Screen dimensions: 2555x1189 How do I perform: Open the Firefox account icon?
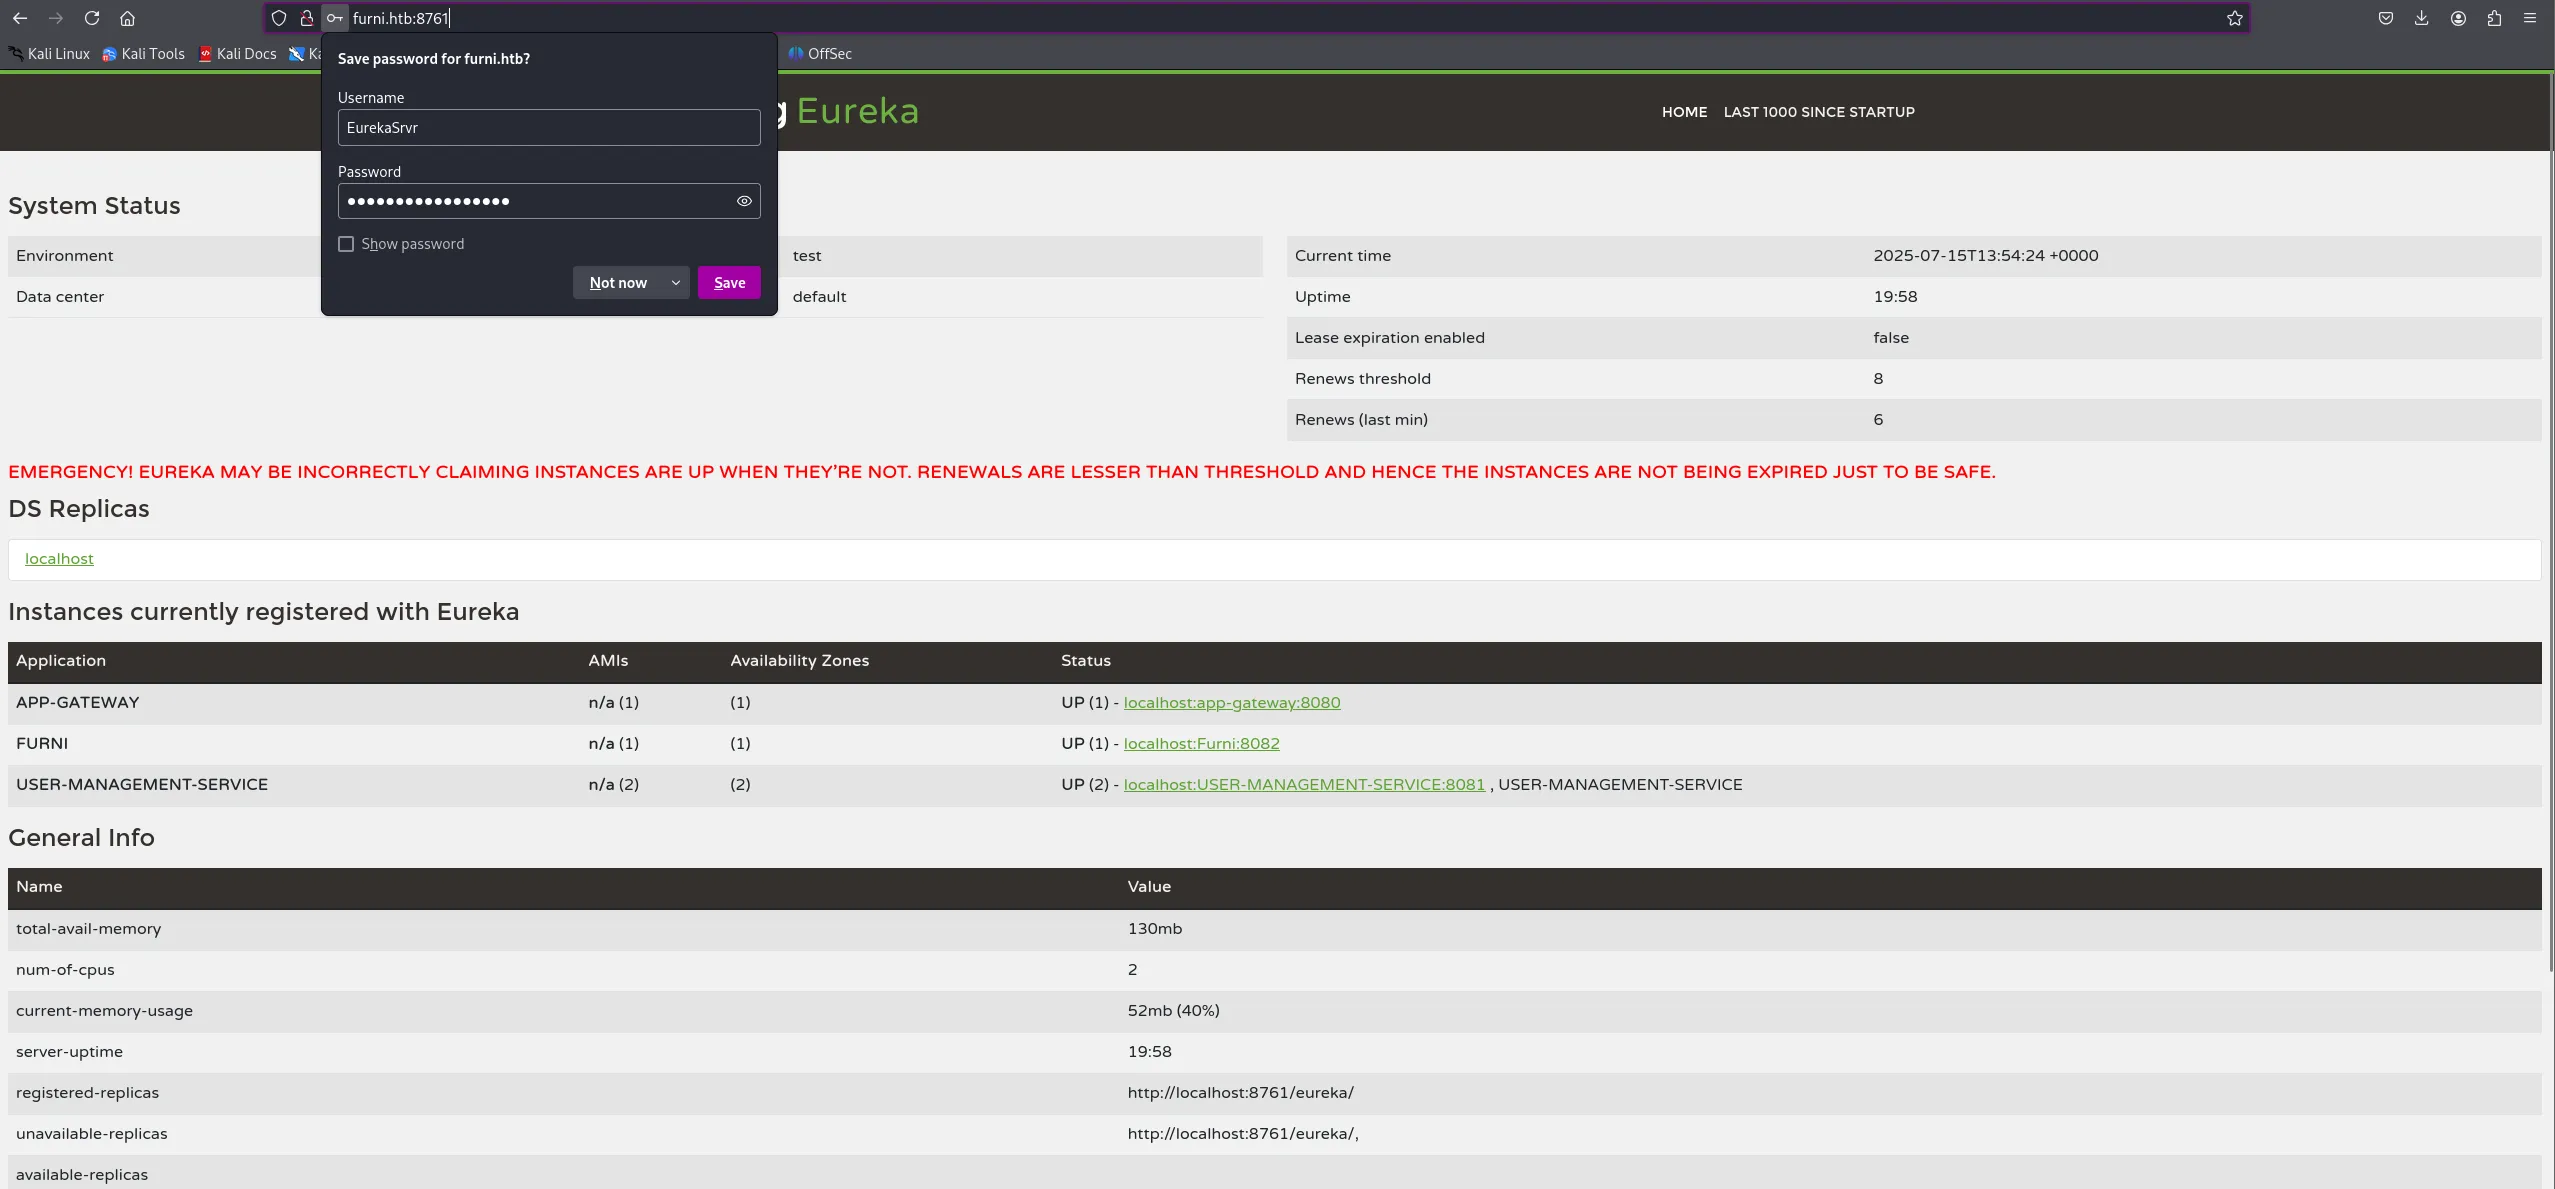point(2458,18)
